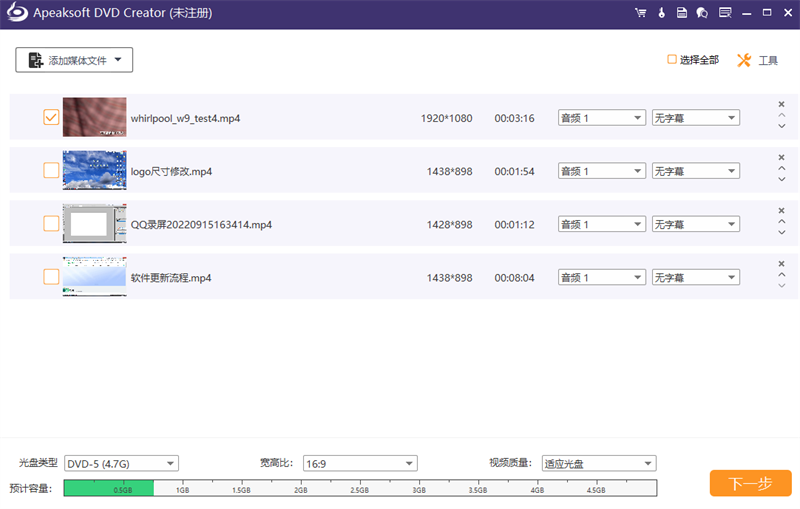Open 音频 1 dropdown for whirlpool_w9_test4.mp4
The width and height of the screenshot is (800, 509).
click(x=602, y=118)
